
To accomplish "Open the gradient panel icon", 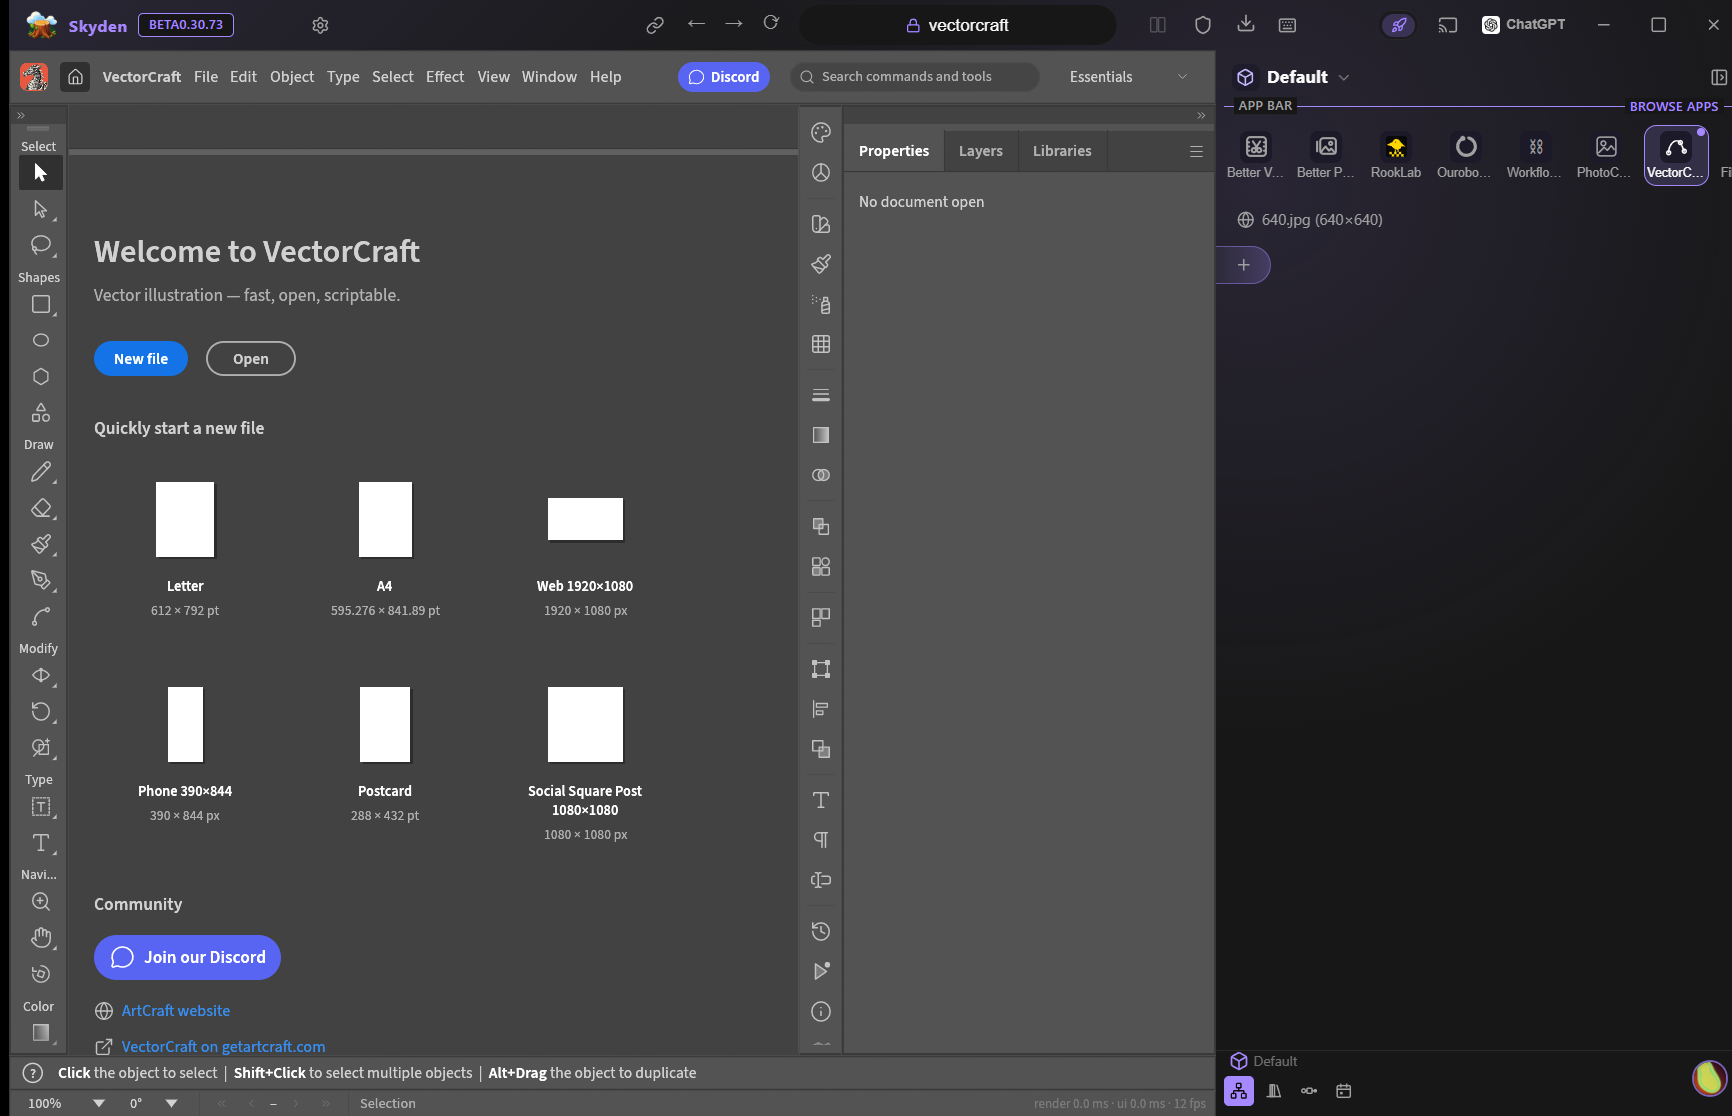I will pyautogui.click(x=821, y=435).
